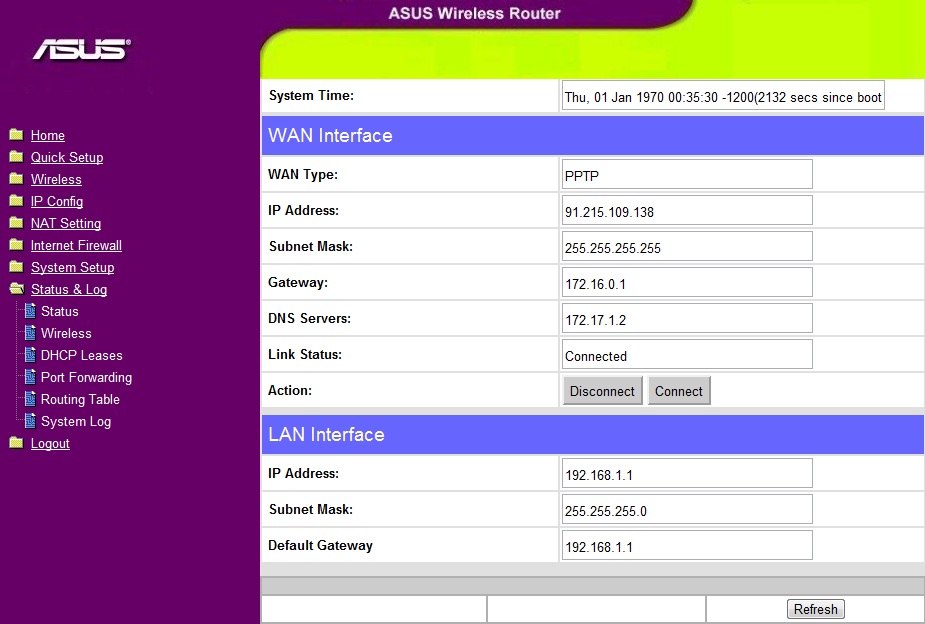The width and height of the screenshot is (925, 624).
Task: Click the page icon beside Port Forwarding
Action: click(30, 377)
